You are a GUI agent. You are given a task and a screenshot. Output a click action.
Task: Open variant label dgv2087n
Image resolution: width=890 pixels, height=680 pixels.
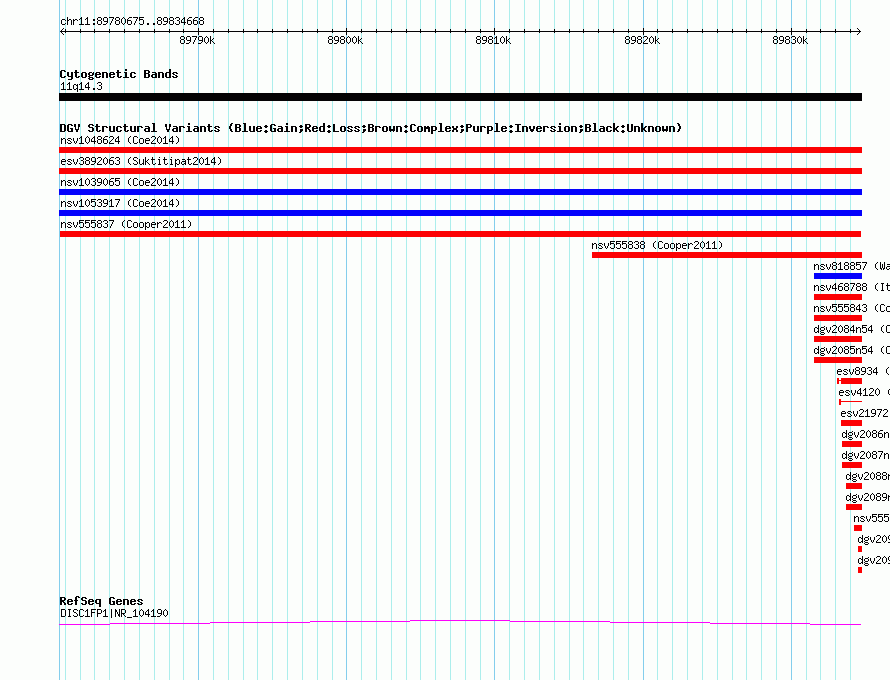[866, 455]
